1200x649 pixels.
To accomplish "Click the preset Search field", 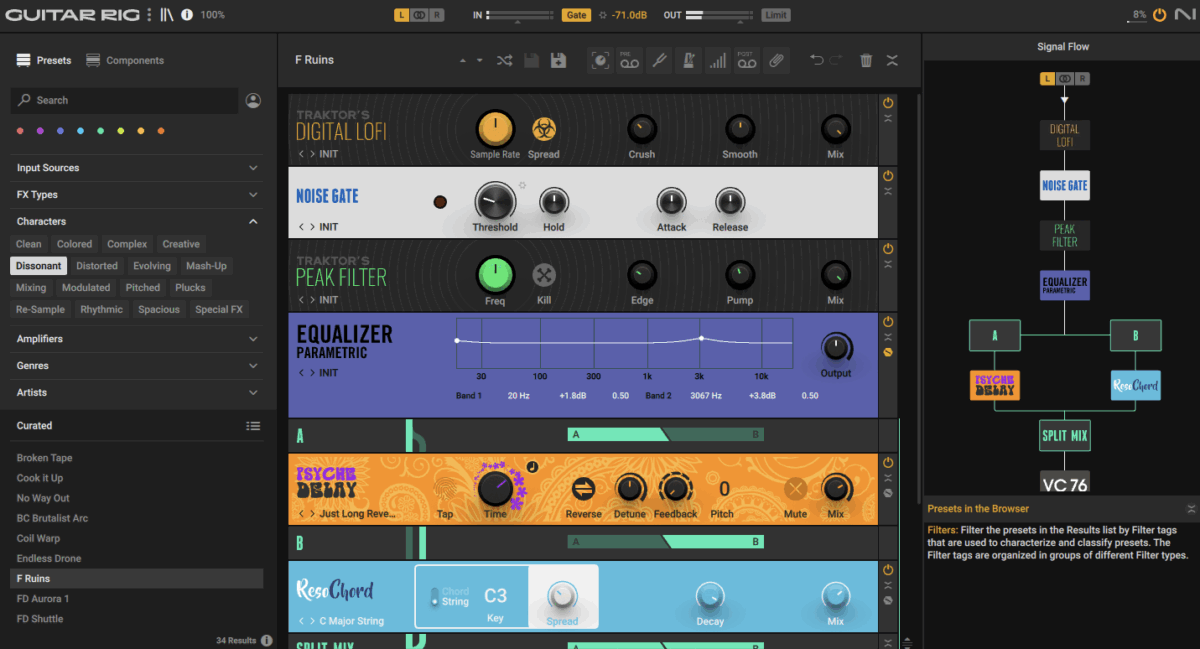I will [124, 100].
